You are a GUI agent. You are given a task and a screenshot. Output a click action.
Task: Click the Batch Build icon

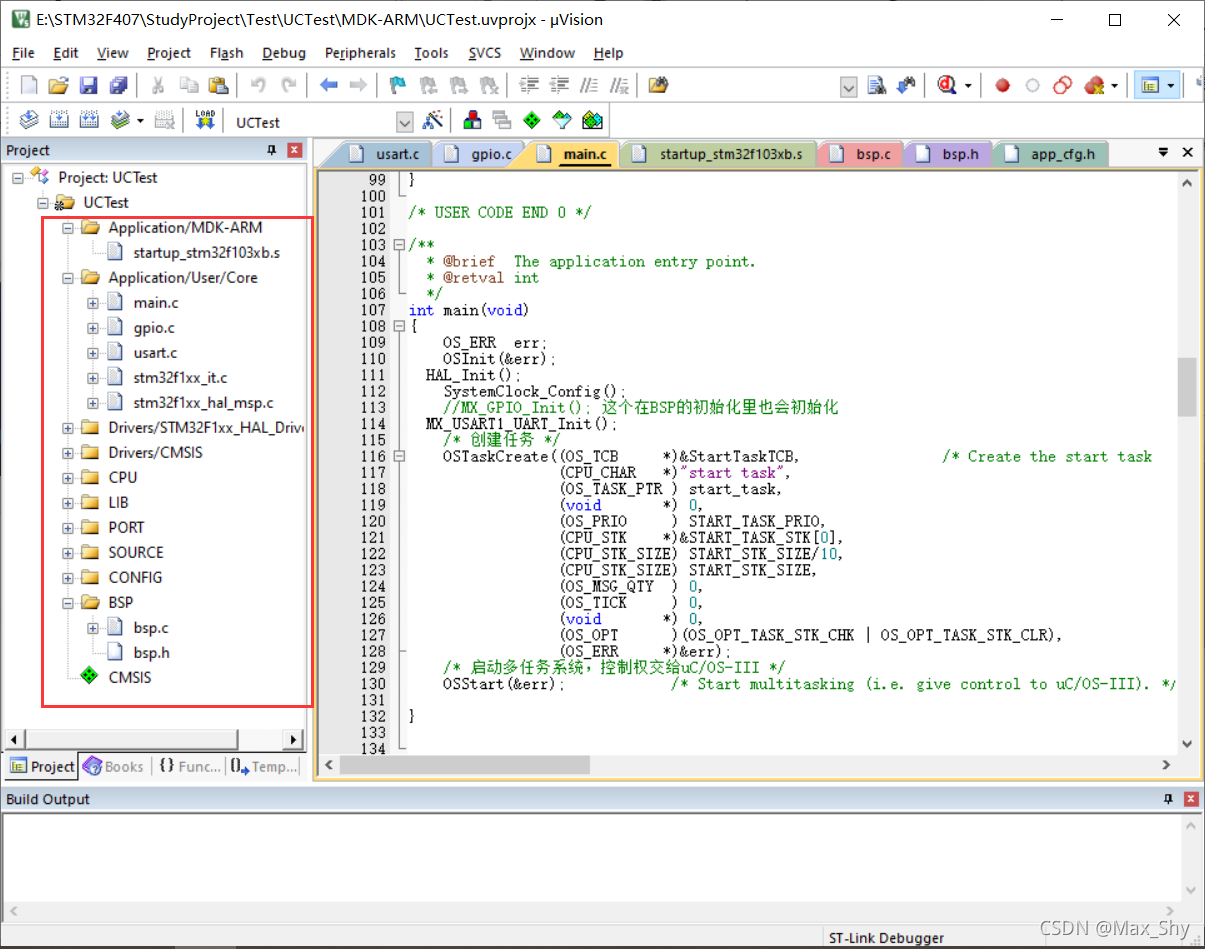(x=120, y=121)
